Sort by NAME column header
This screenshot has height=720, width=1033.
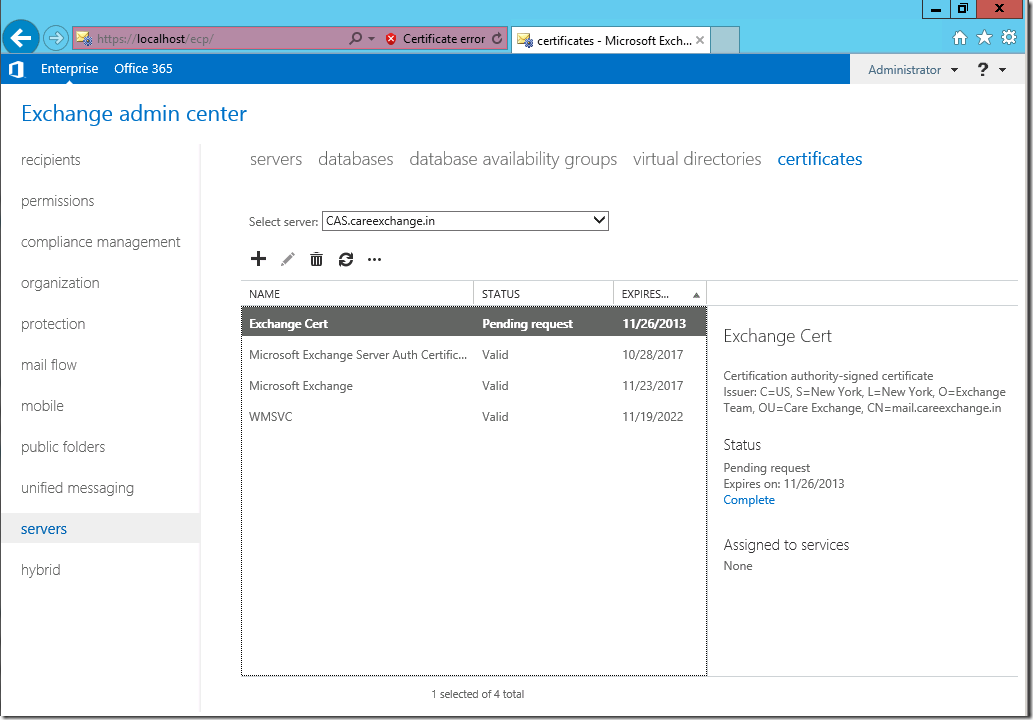click(x=357, y=294)
